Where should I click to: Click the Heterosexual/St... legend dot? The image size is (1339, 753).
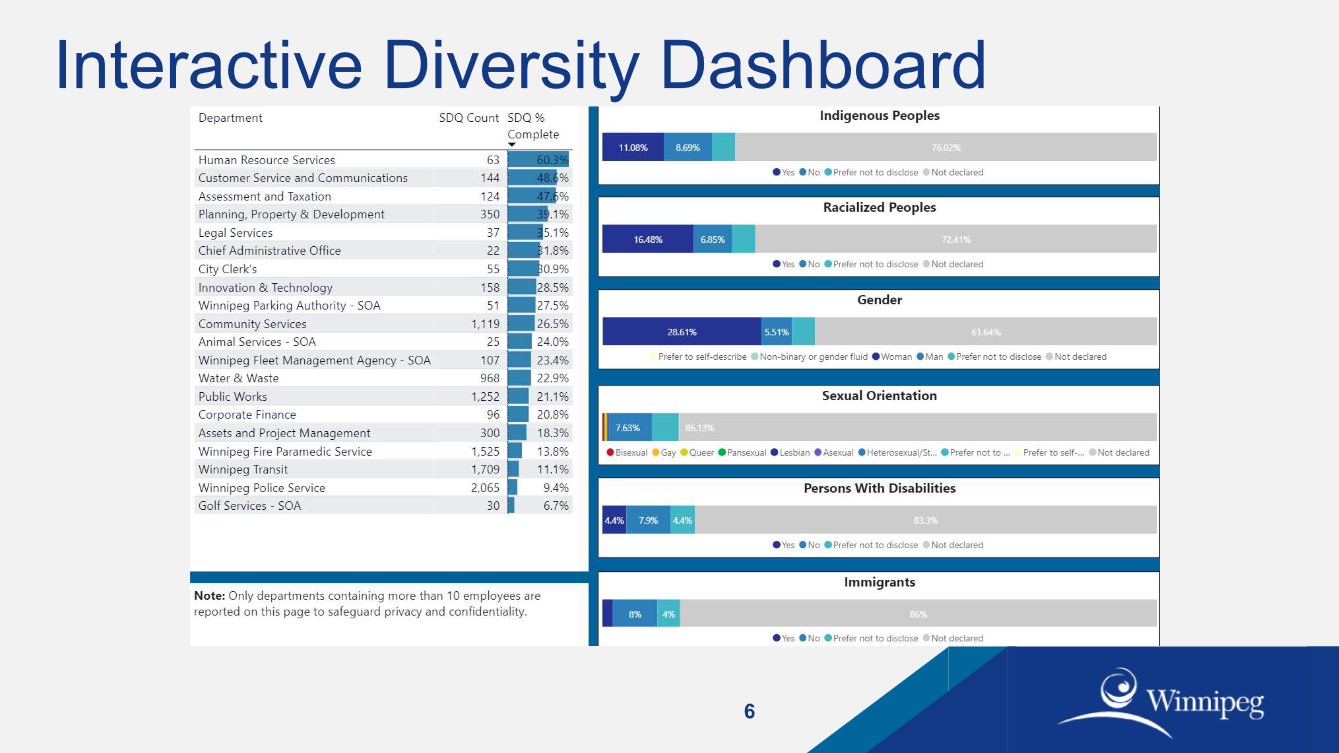(864, 453)
